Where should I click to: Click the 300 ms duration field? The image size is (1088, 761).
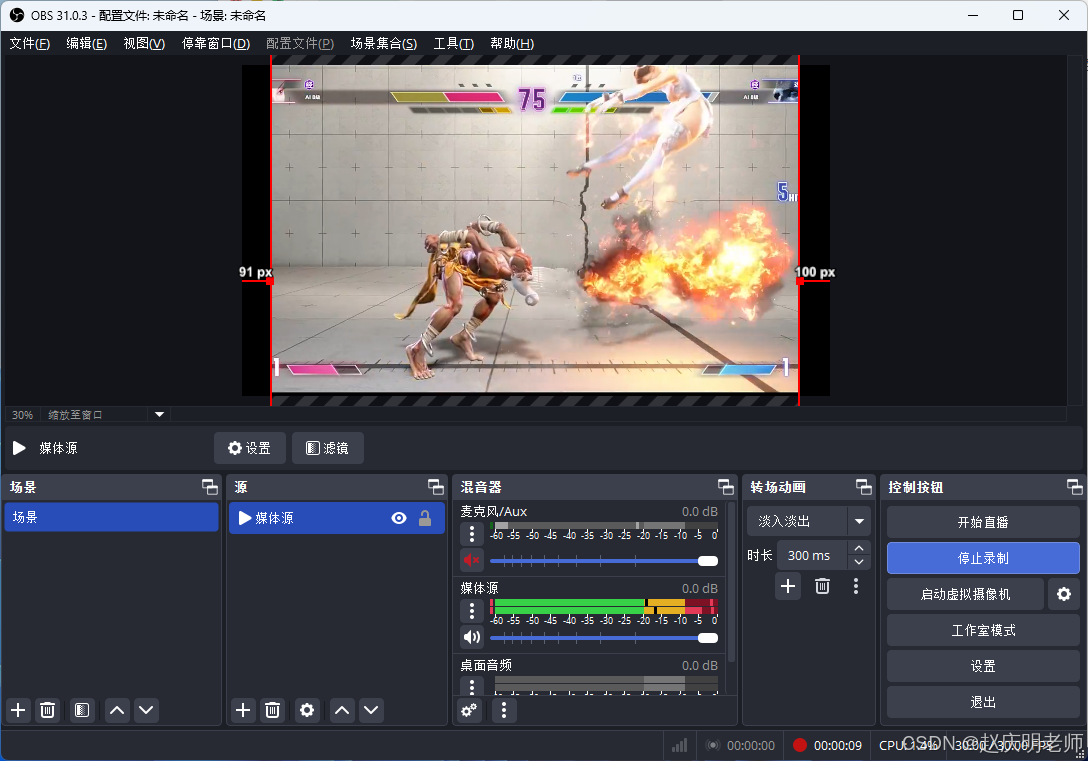pos(812,556)
